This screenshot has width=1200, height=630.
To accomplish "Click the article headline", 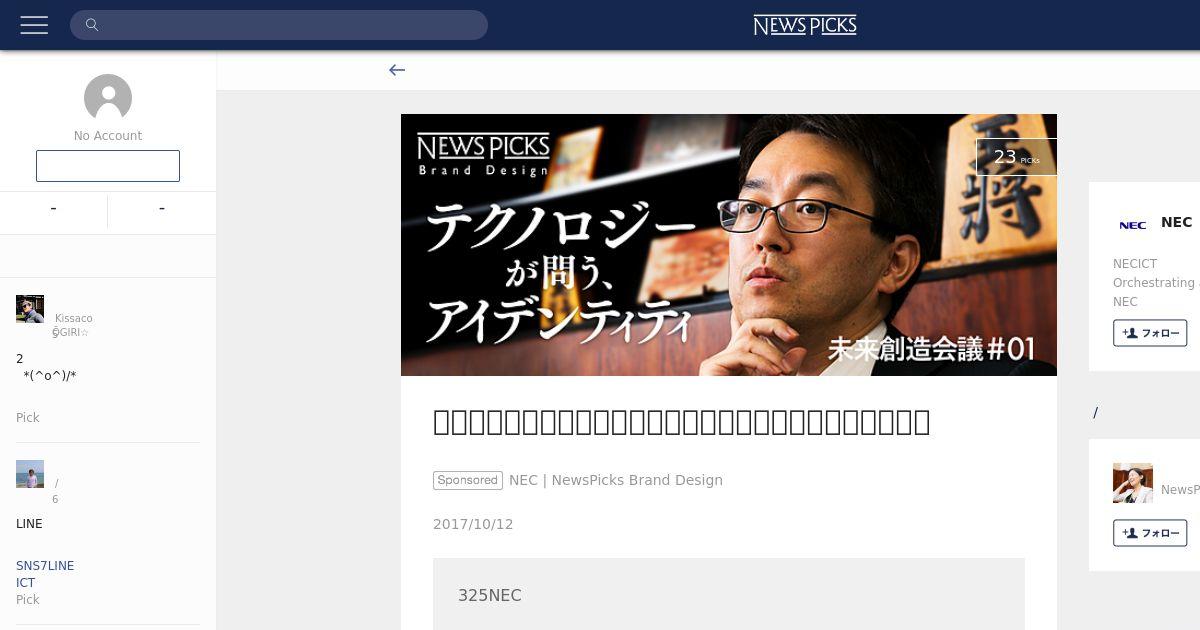I will [681, 422].
